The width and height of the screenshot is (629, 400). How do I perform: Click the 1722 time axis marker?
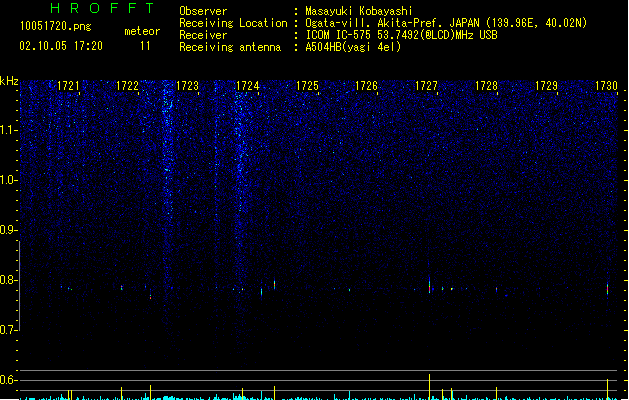(128, 86)
